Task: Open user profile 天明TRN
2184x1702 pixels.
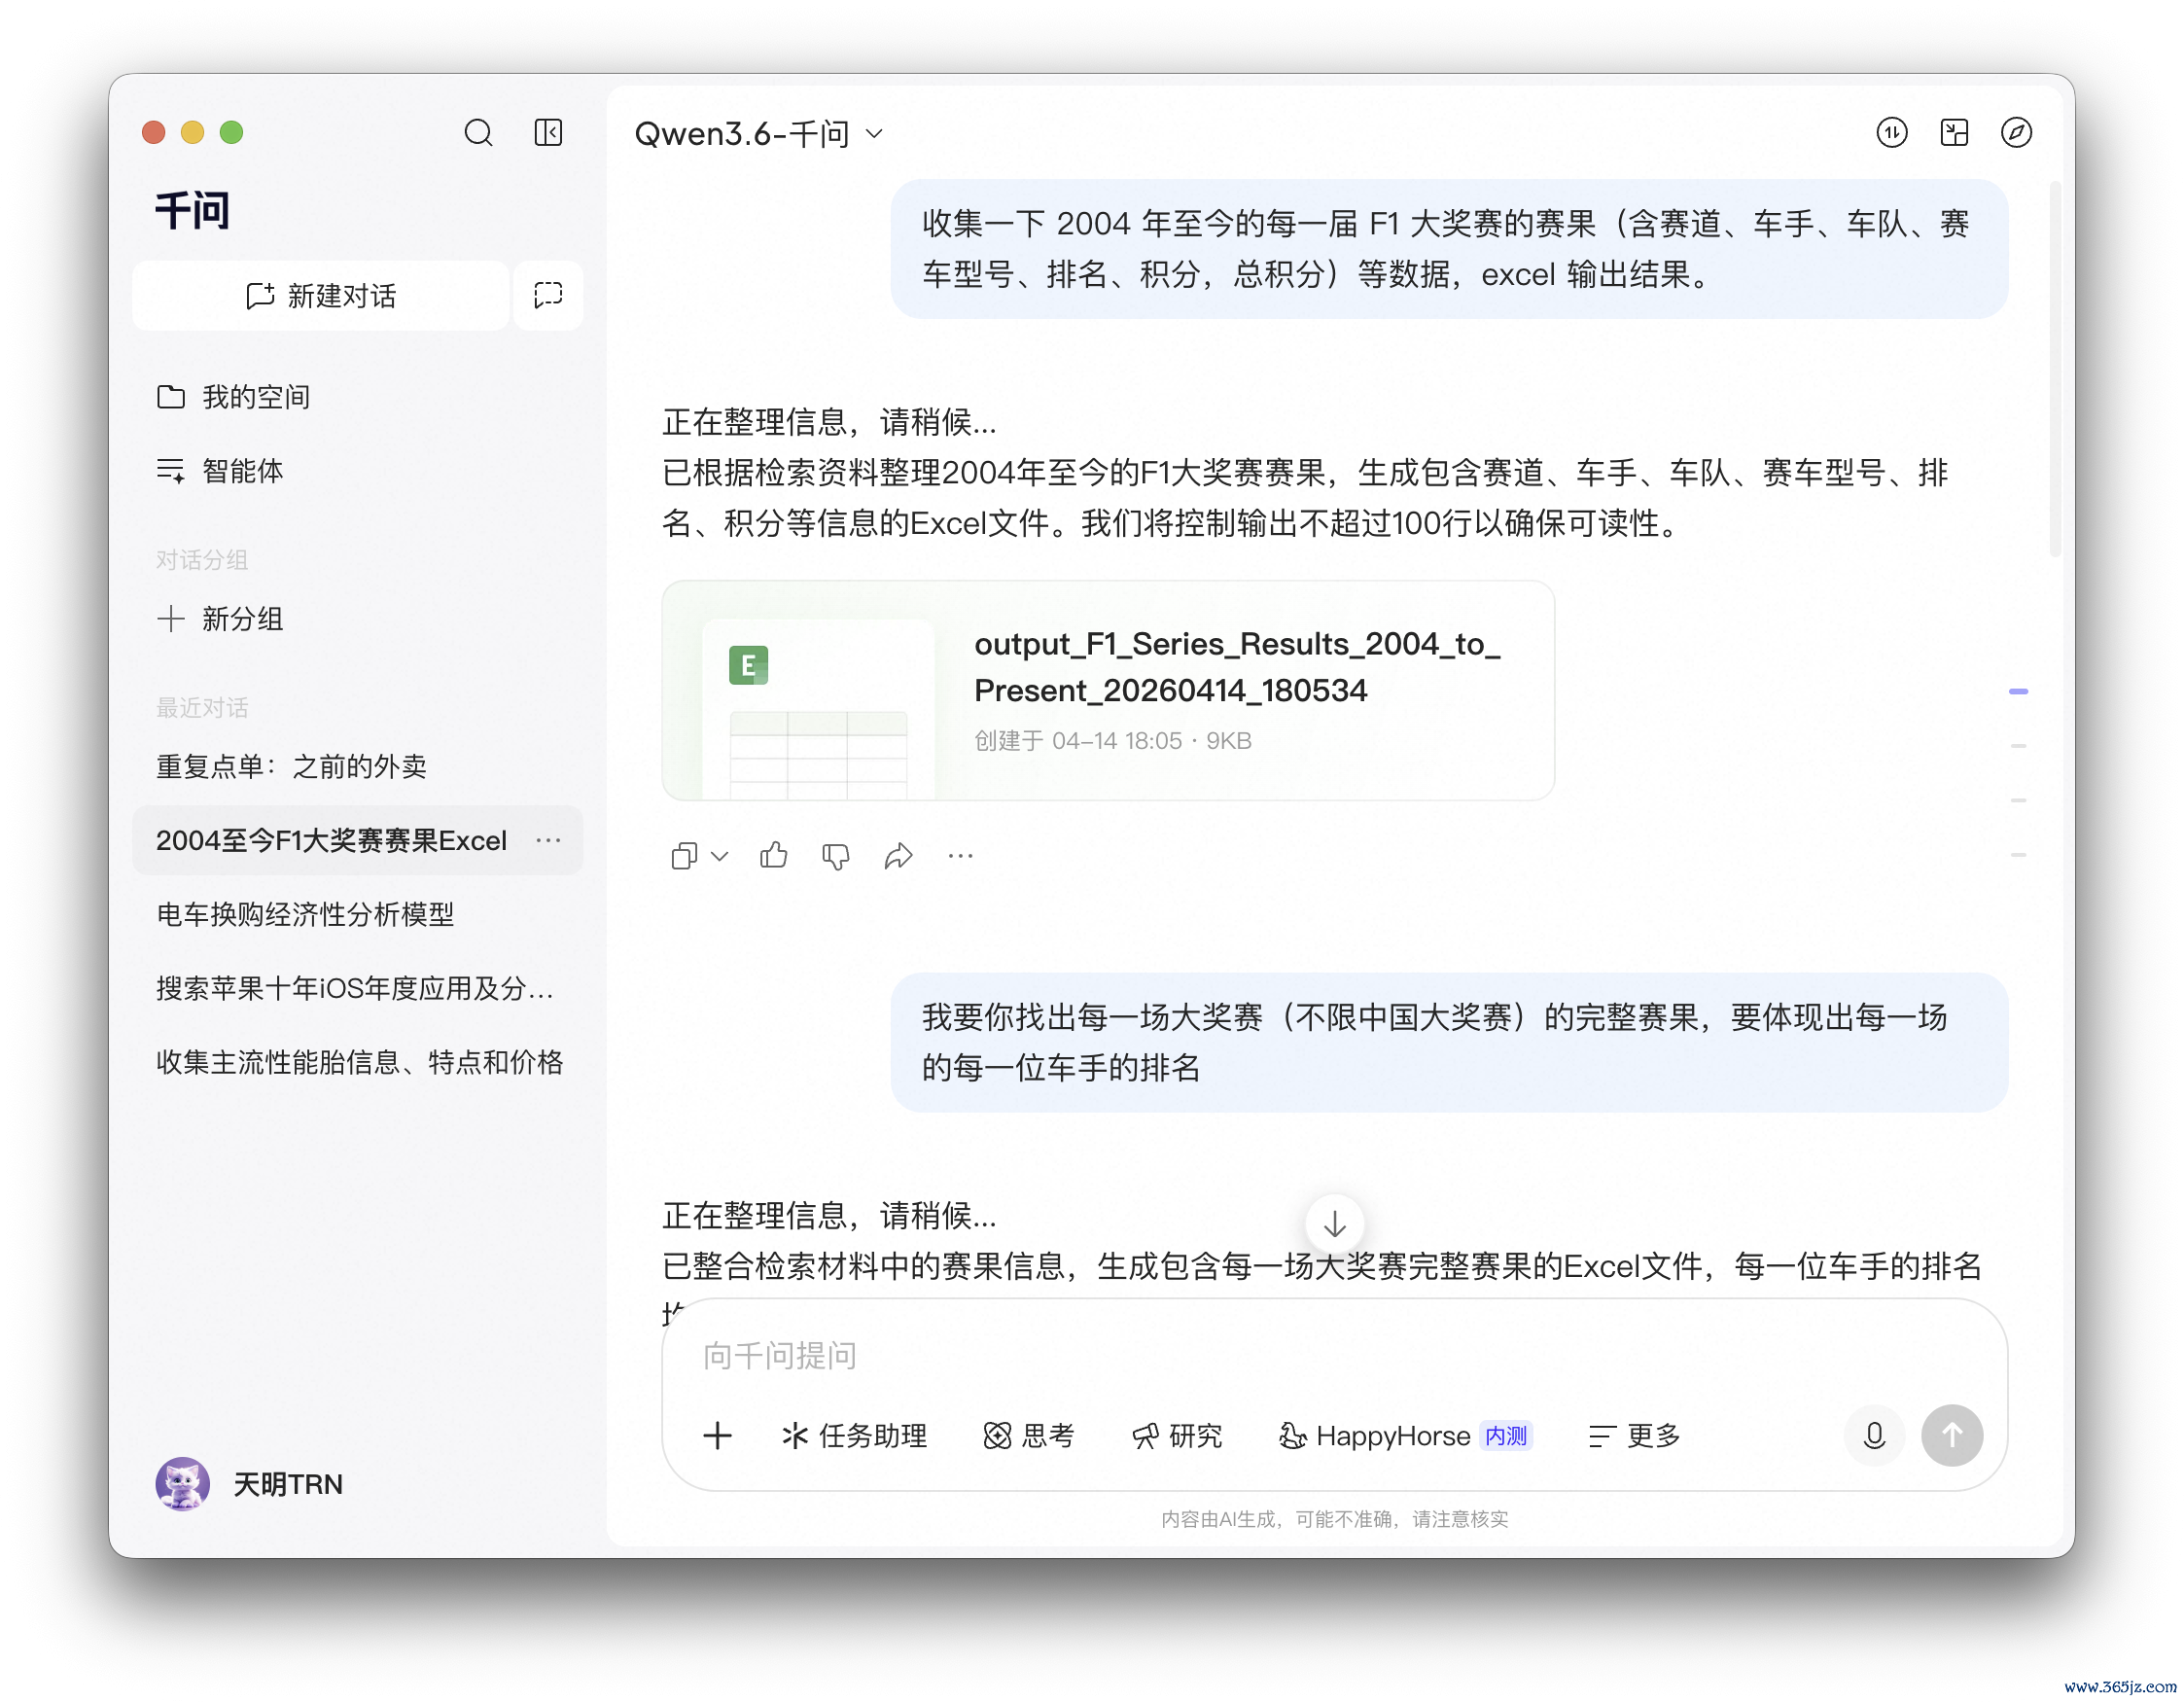Action: point(250,1485)
